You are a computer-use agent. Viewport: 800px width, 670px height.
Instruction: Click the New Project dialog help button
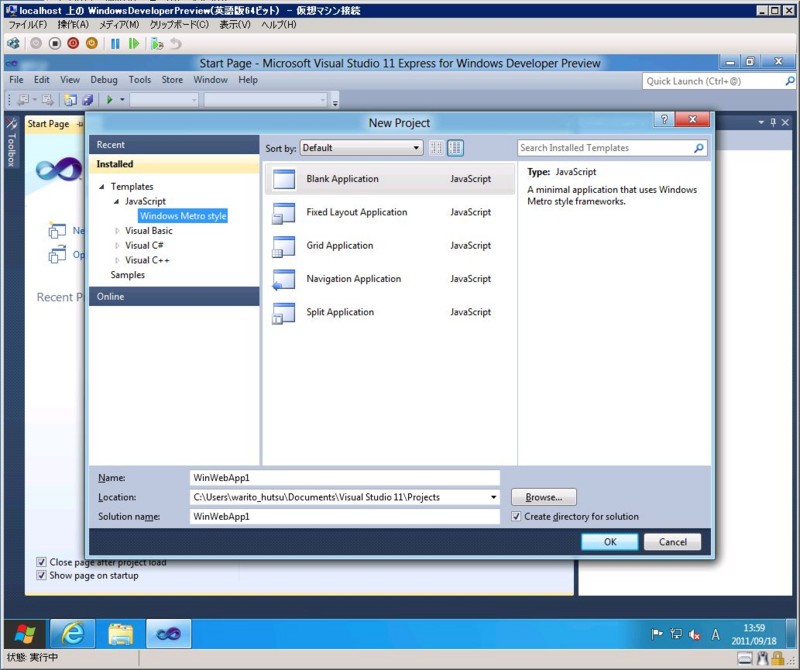[664, 119]
